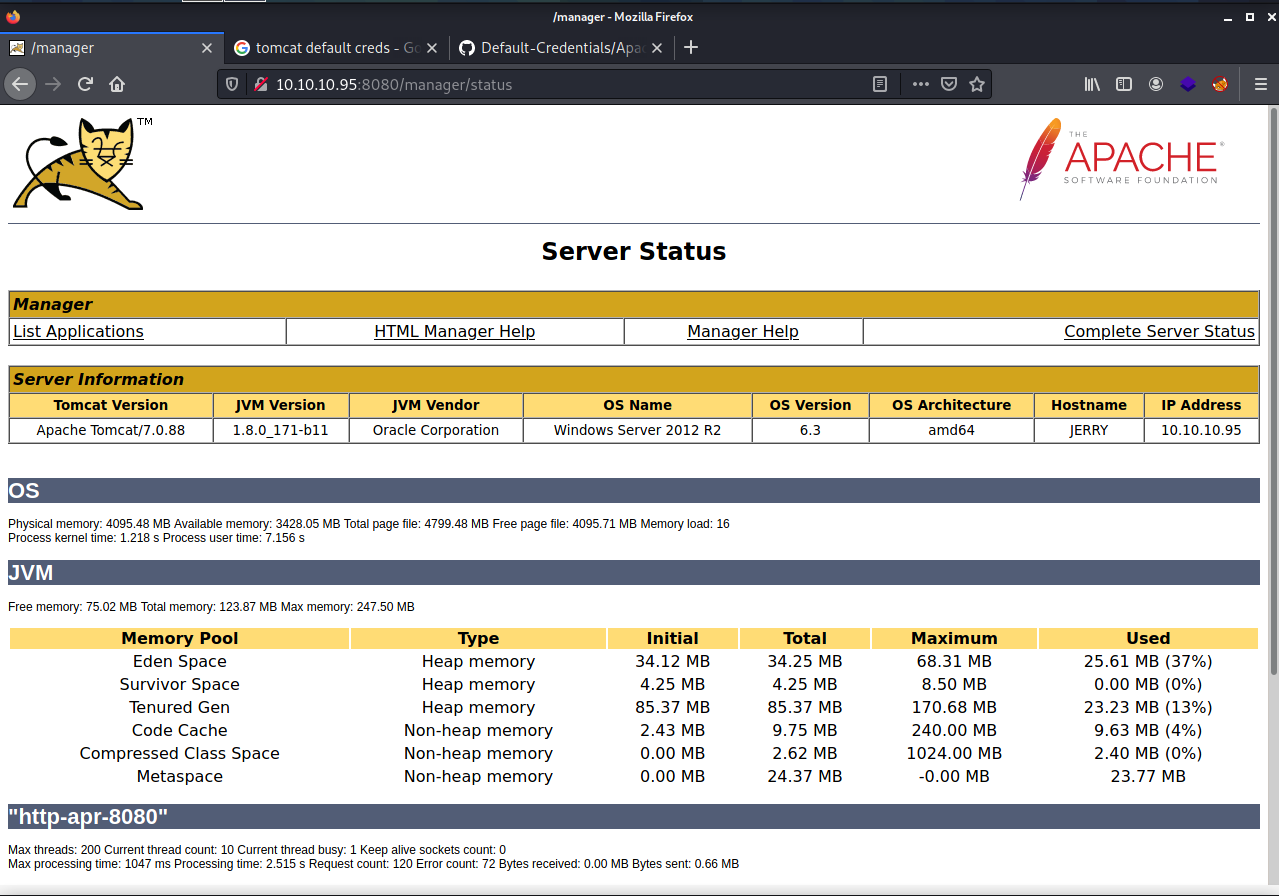This screenshot has height=896, width=1279.
Task: Select the amd64 architecture cell
Action: point(951,430)
